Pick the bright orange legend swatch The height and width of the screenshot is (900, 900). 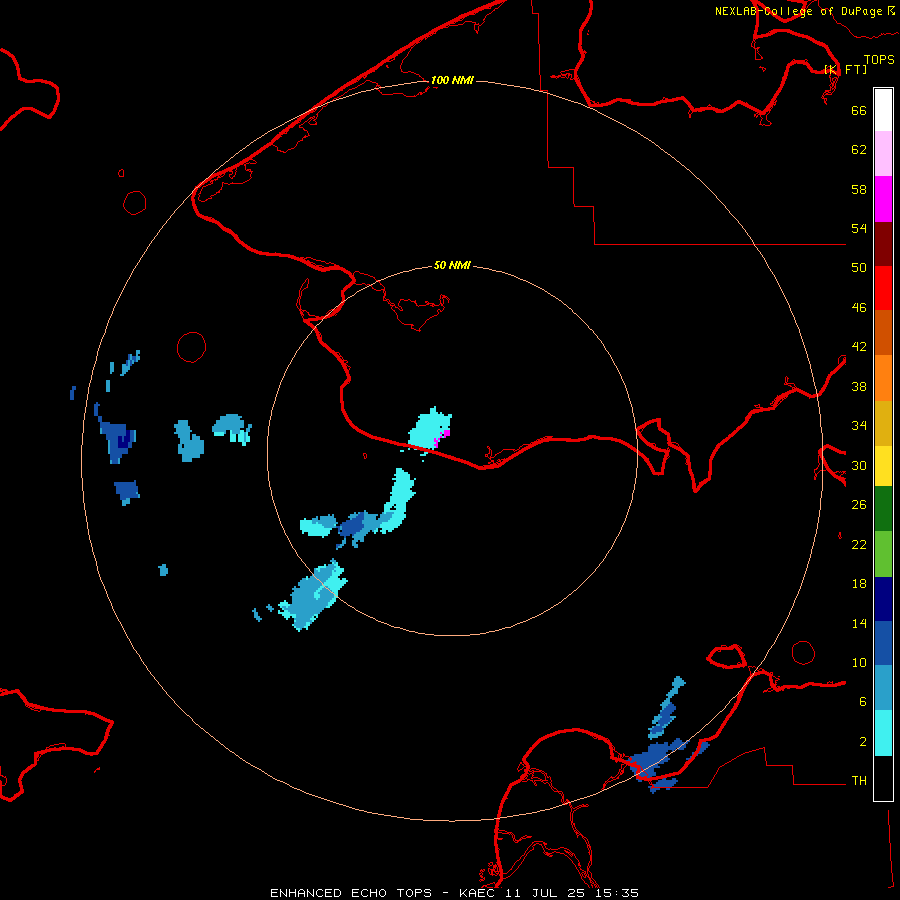coord(883,378)
